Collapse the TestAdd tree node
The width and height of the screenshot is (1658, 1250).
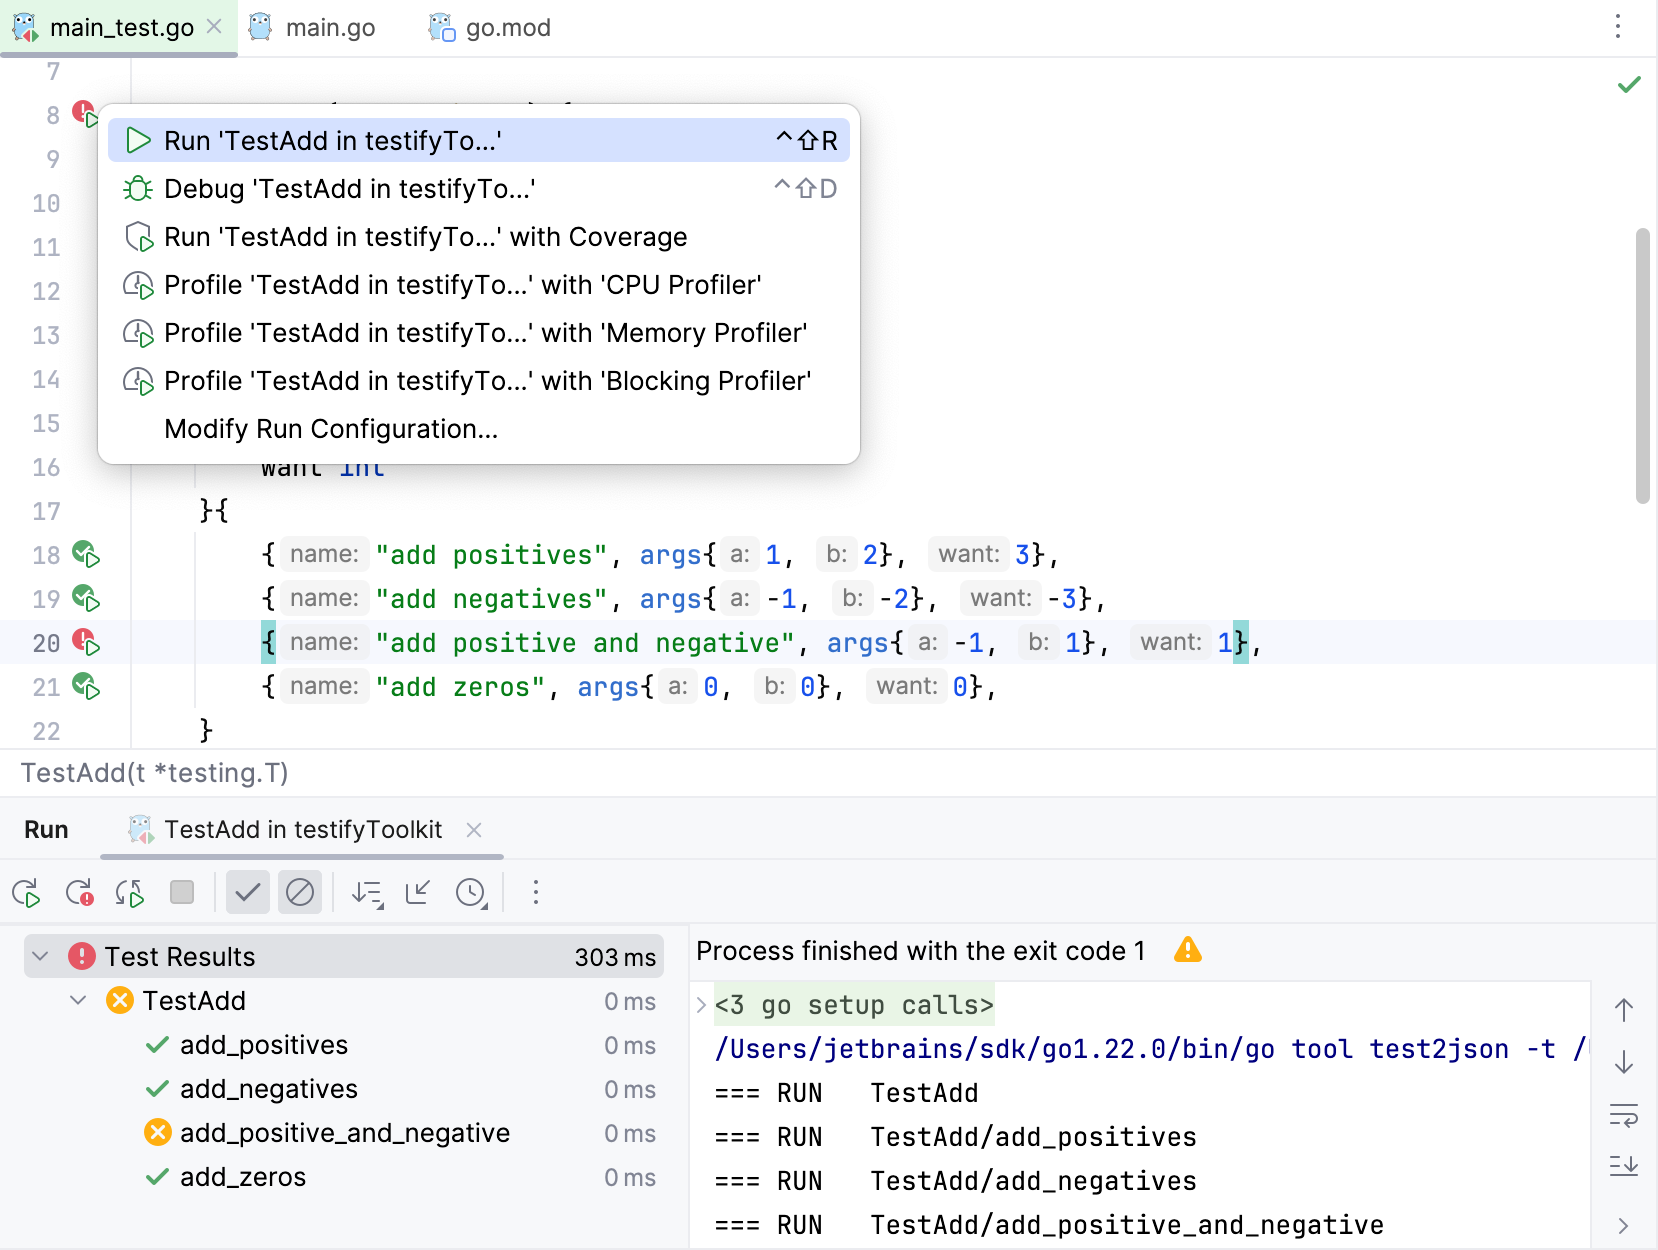coord(78,1001)
